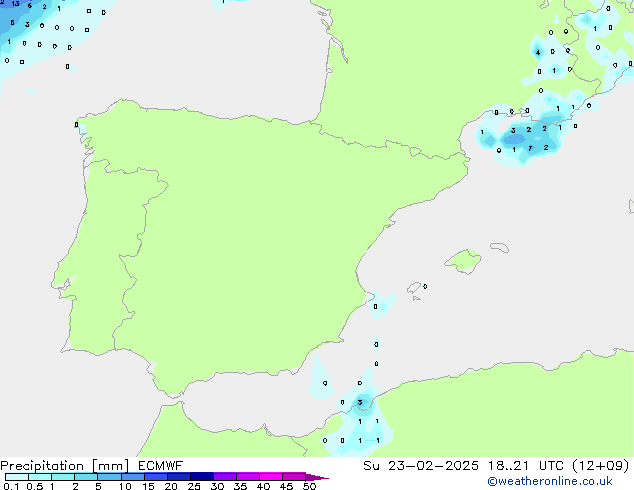Click the 2–5 mm legend color box

[86, 477]
